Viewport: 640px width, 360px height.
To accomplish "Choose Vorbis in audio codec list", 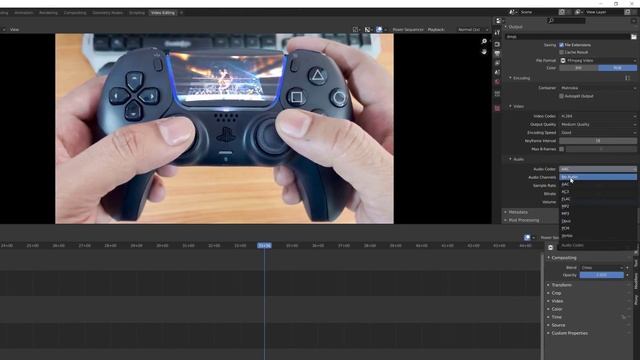I will tap(598, 236).
